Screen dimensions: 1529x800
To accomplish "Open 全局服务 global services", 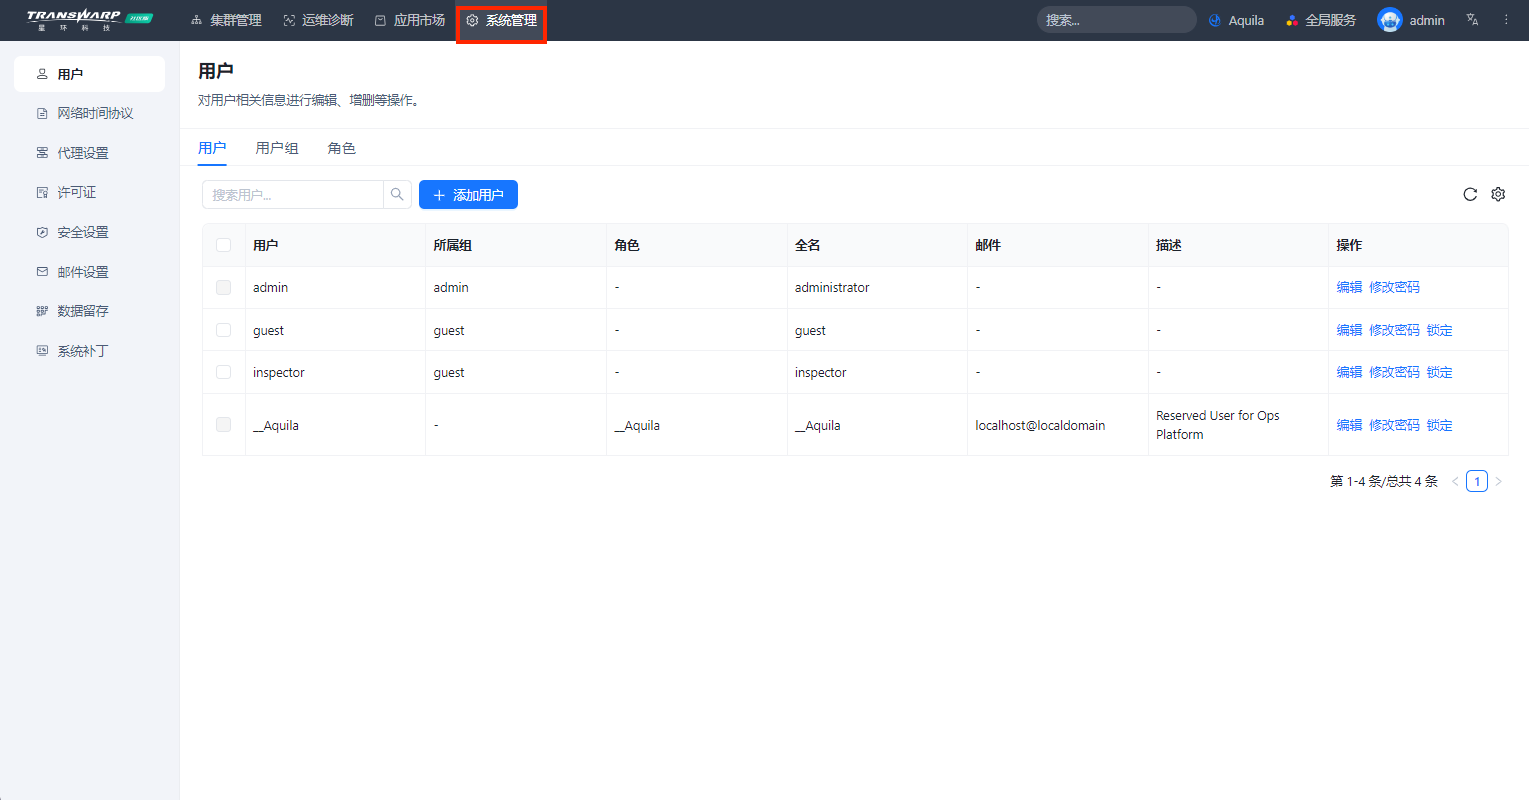I will tap(1321, 20).
